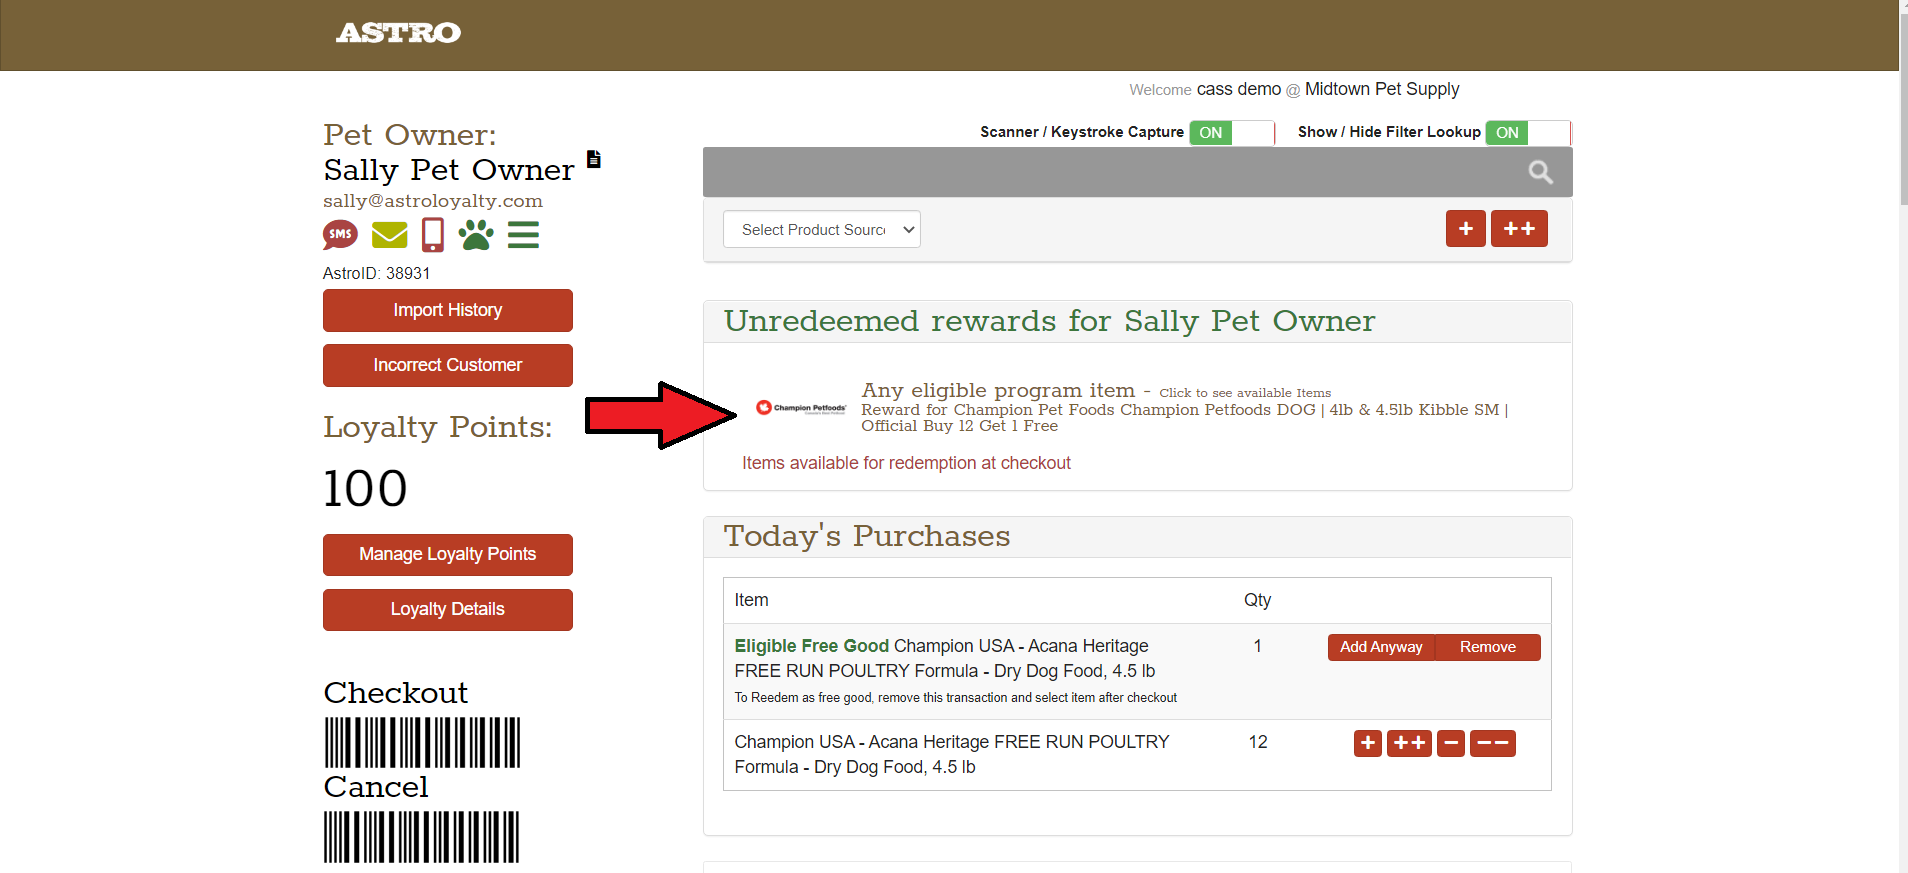This screenshot has height=873, width=1908.
Task: Toggle Show / Hide Filter Lookup switch
Action: coord(1528,133)
